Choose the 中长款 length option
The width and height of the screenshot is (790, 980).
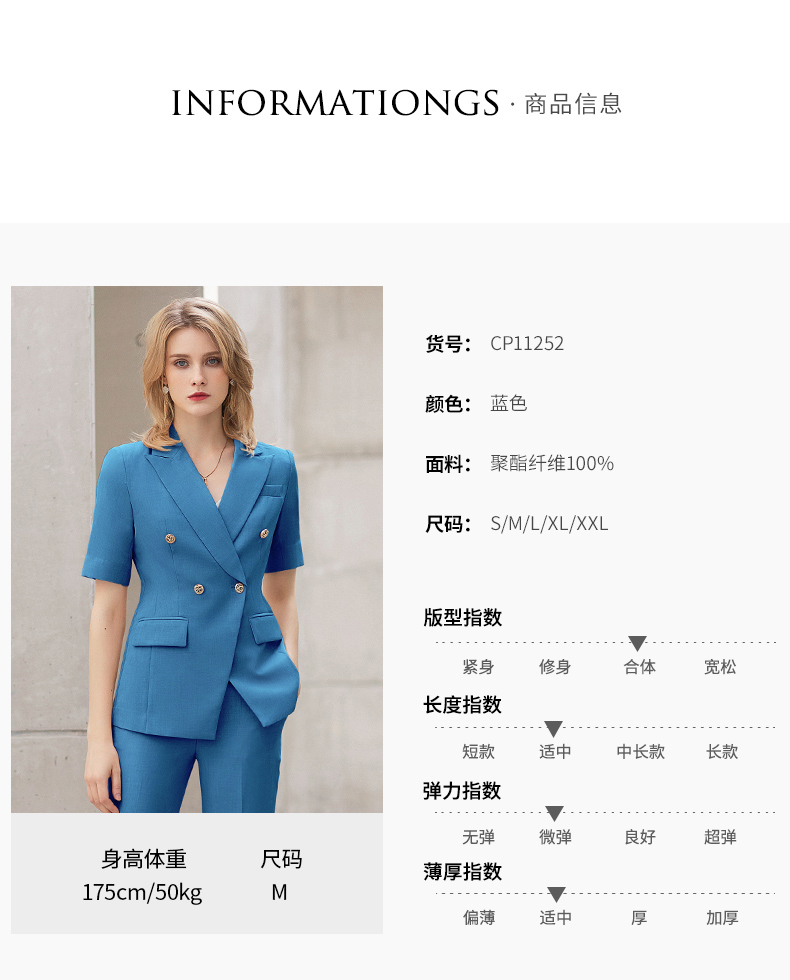[641, 751]
